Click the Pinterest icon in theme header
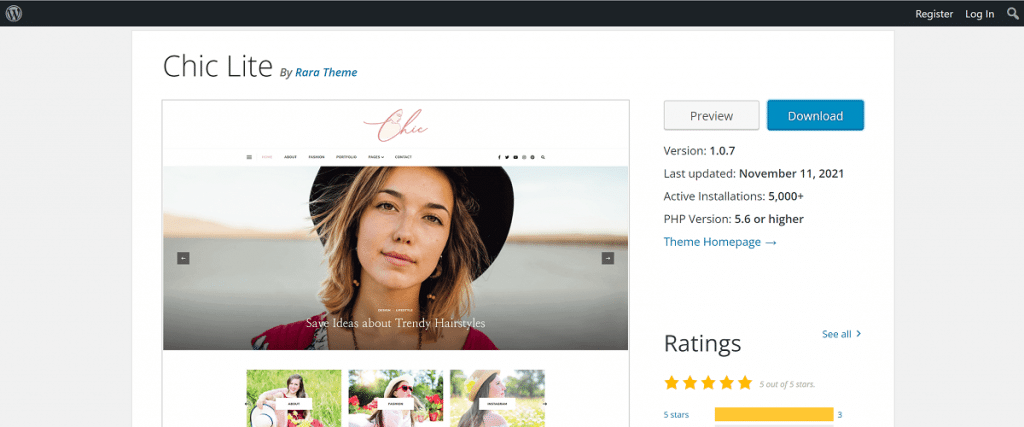The image size is (1024, 427). [x=532, y=157]
